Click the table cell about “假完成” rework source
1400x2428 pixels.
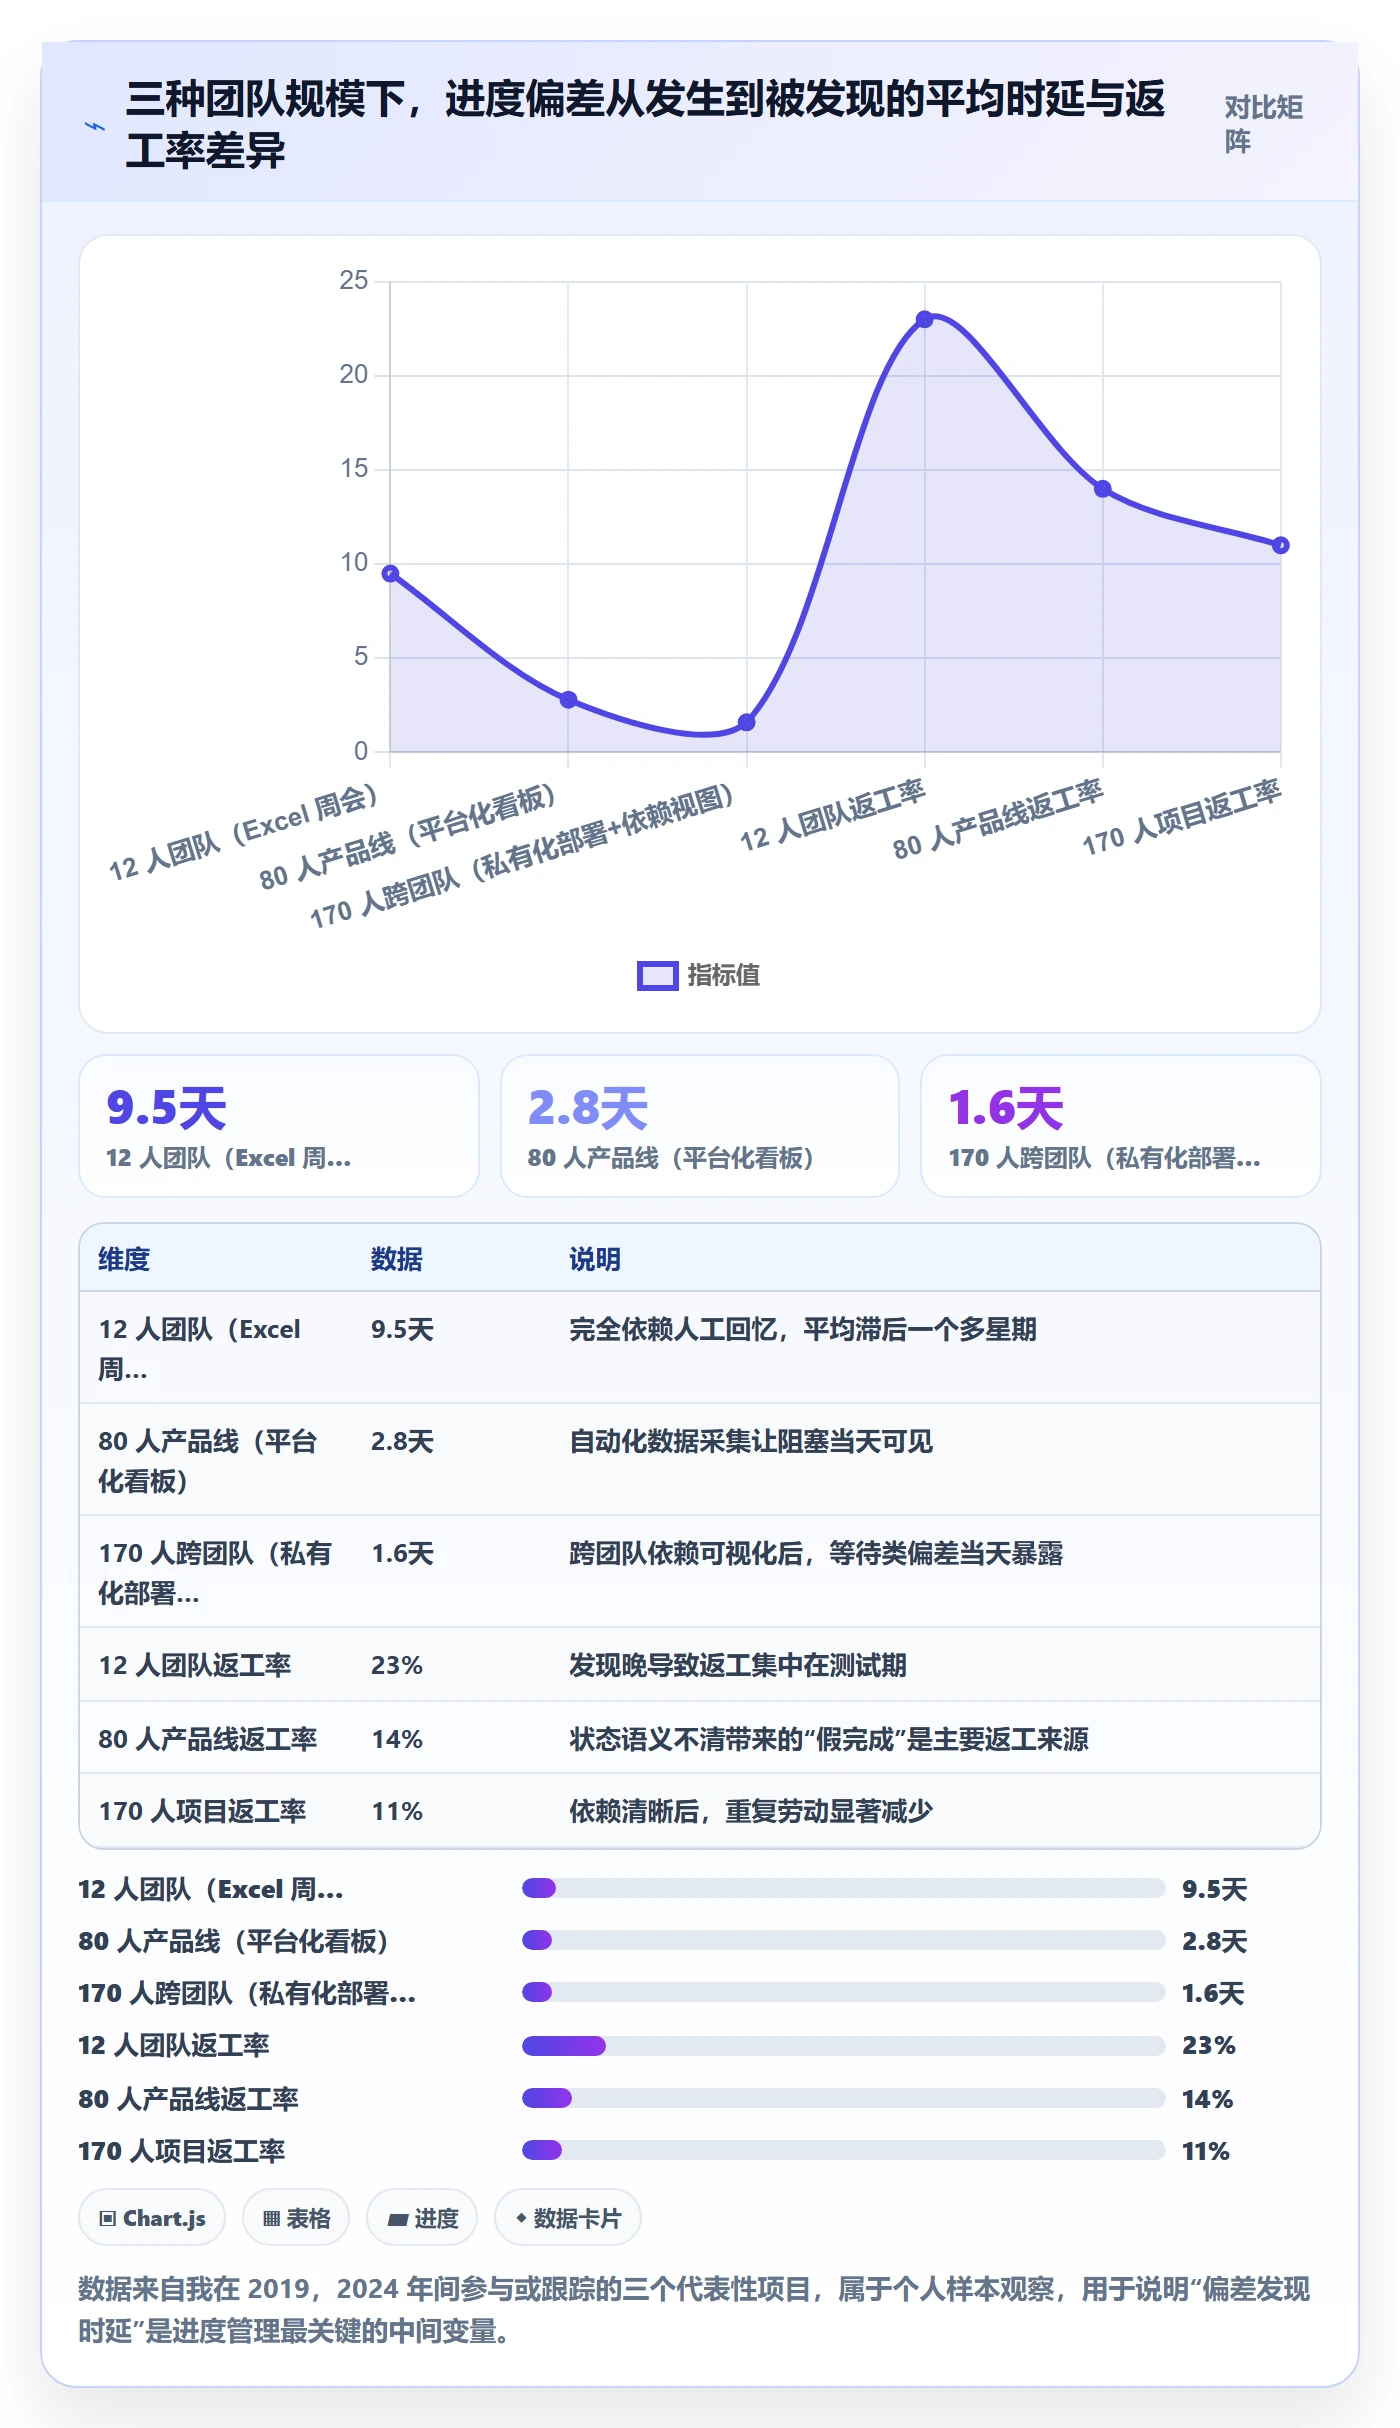coord(829,1739)
